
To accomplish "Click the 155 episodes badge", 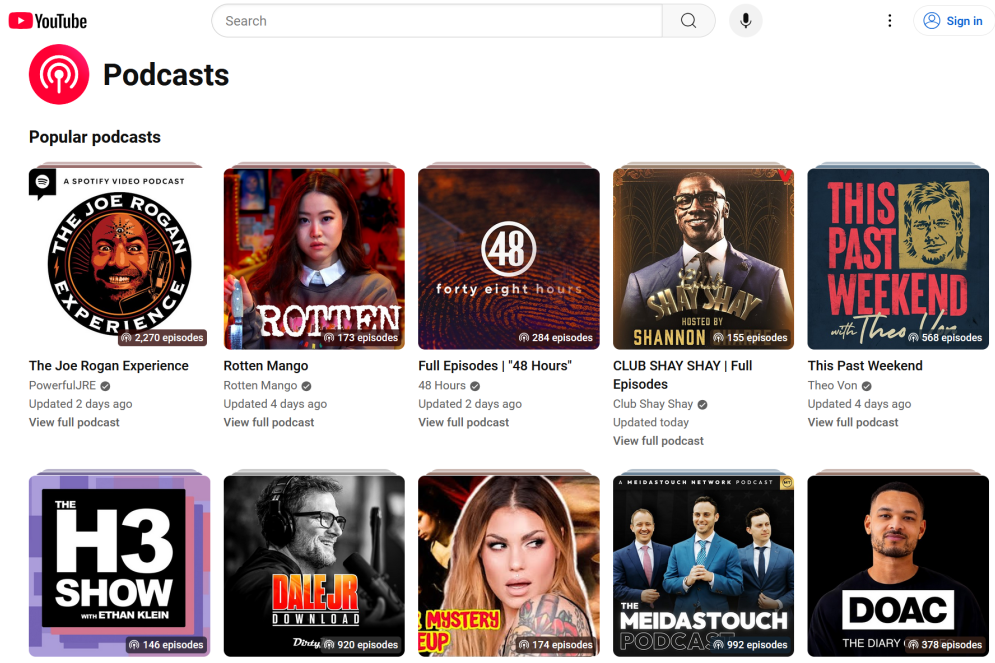I will [x=751, y=338].
